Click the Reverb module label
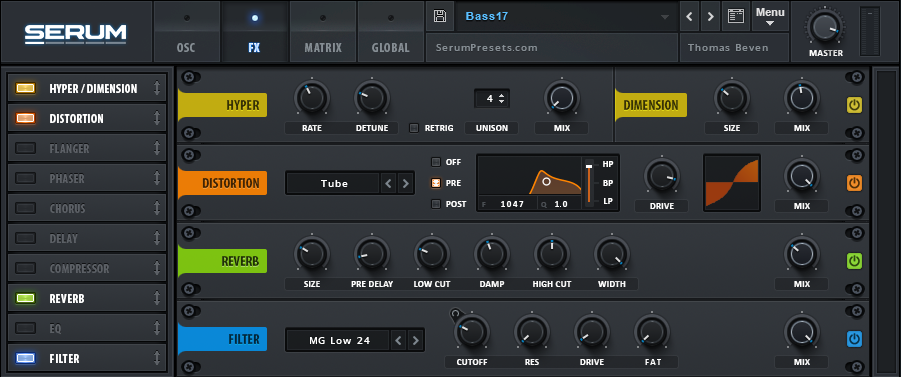901x377 pixels. coord(223,261)
